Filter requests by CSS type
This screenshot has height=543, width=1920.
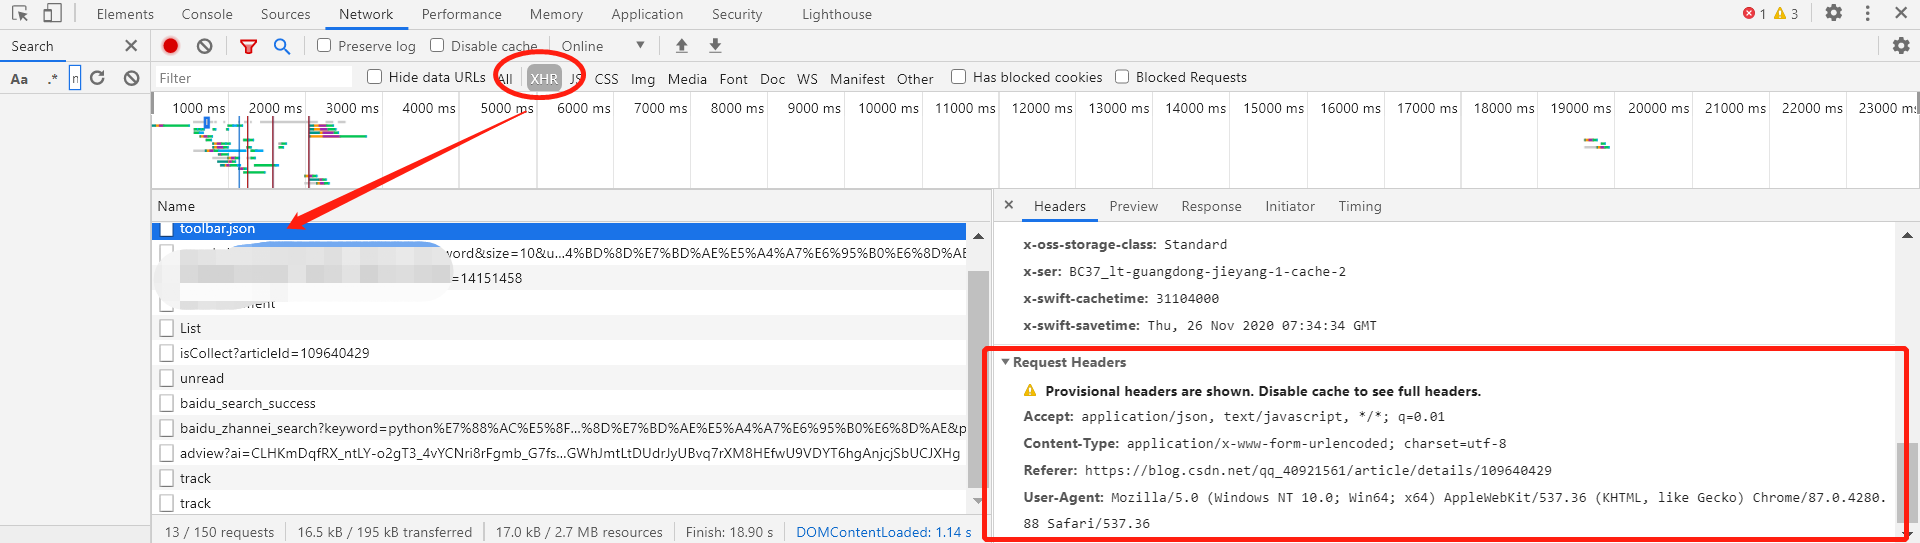coord(607,78)
